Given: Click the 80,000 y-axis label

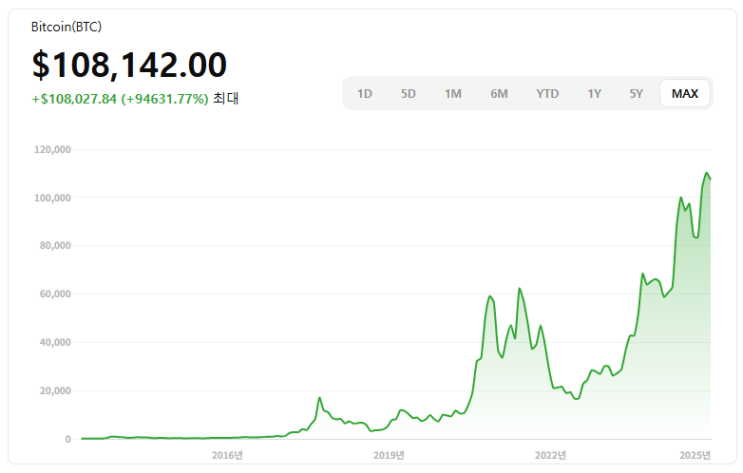Looking at the screenshot, I should (x=55, y=246).
